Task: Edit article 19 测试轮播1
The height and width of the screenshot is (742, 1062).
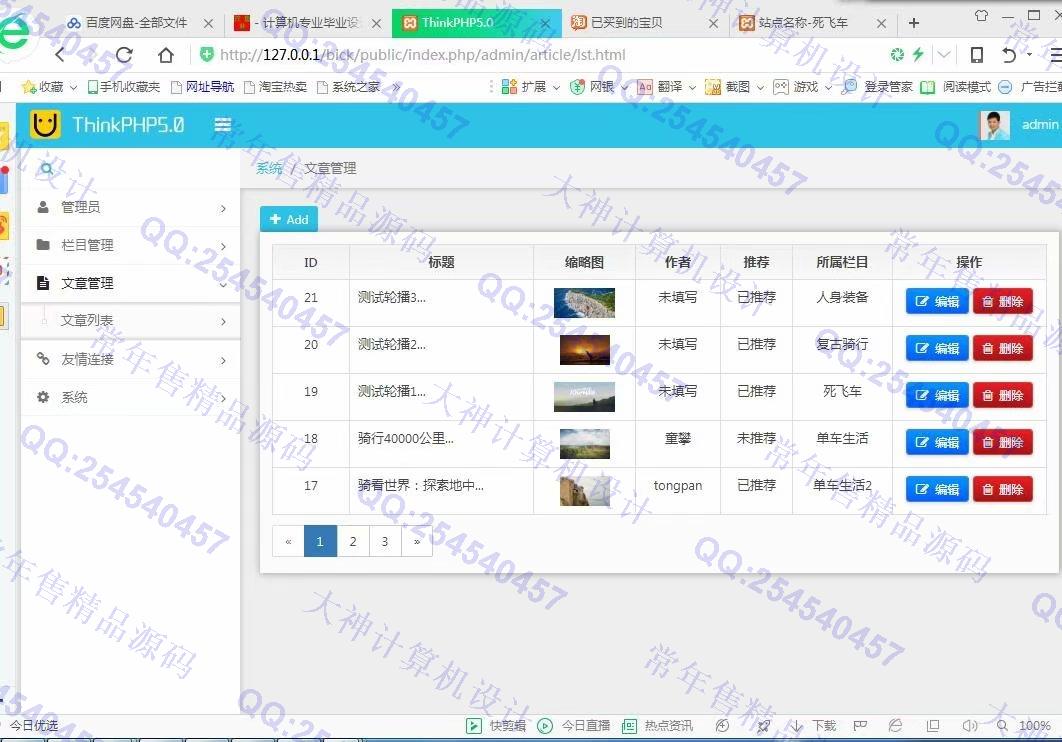Action: coord(937,395)
